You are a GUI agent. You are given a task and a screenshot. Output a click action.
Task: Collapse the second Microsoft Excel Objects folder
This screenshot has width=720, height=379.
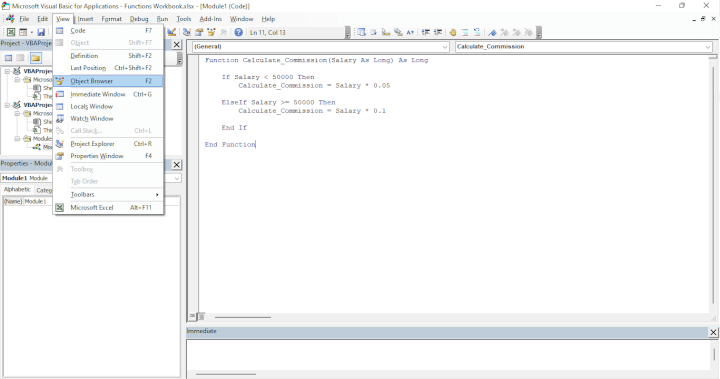(x=17, y=113)
